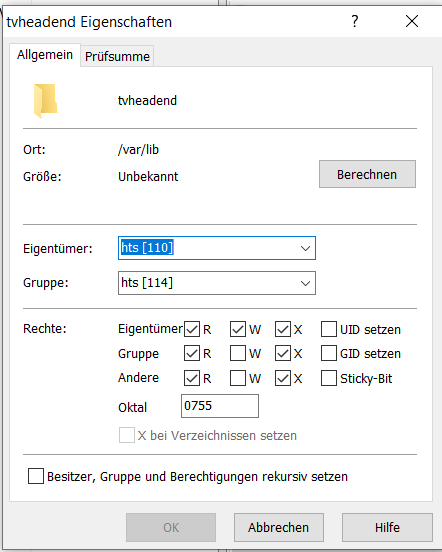Switch to the Prüfsumme tab

click(117, 56)
